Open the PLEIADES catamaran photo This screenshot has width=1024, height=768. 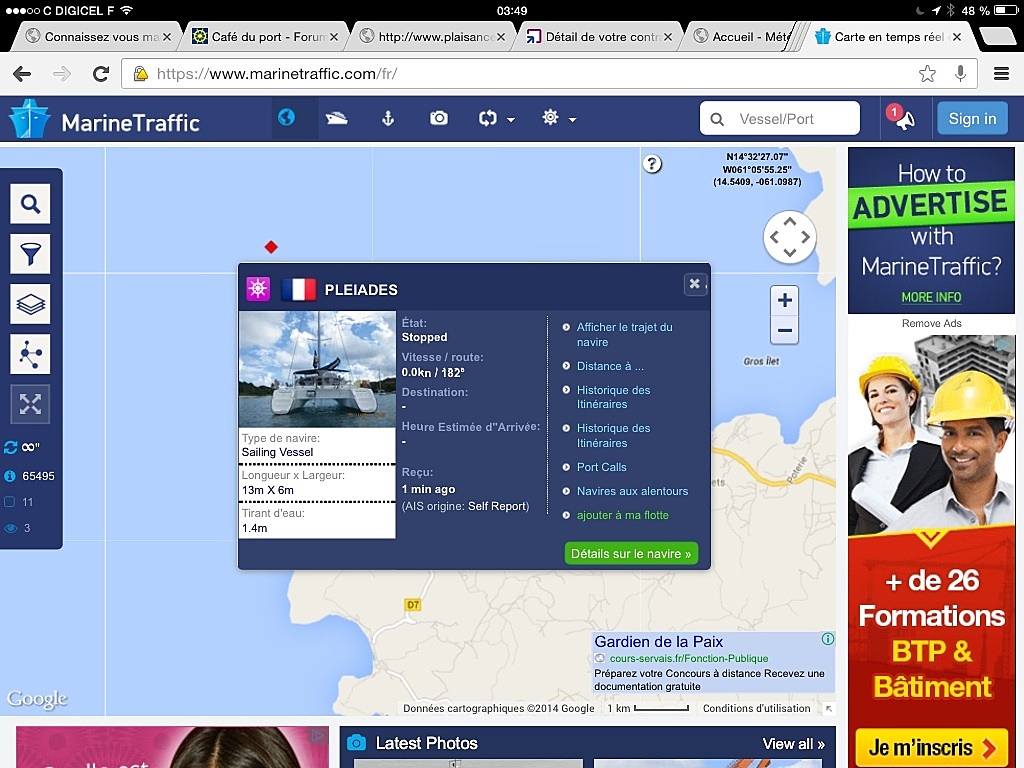click(317, 369)
